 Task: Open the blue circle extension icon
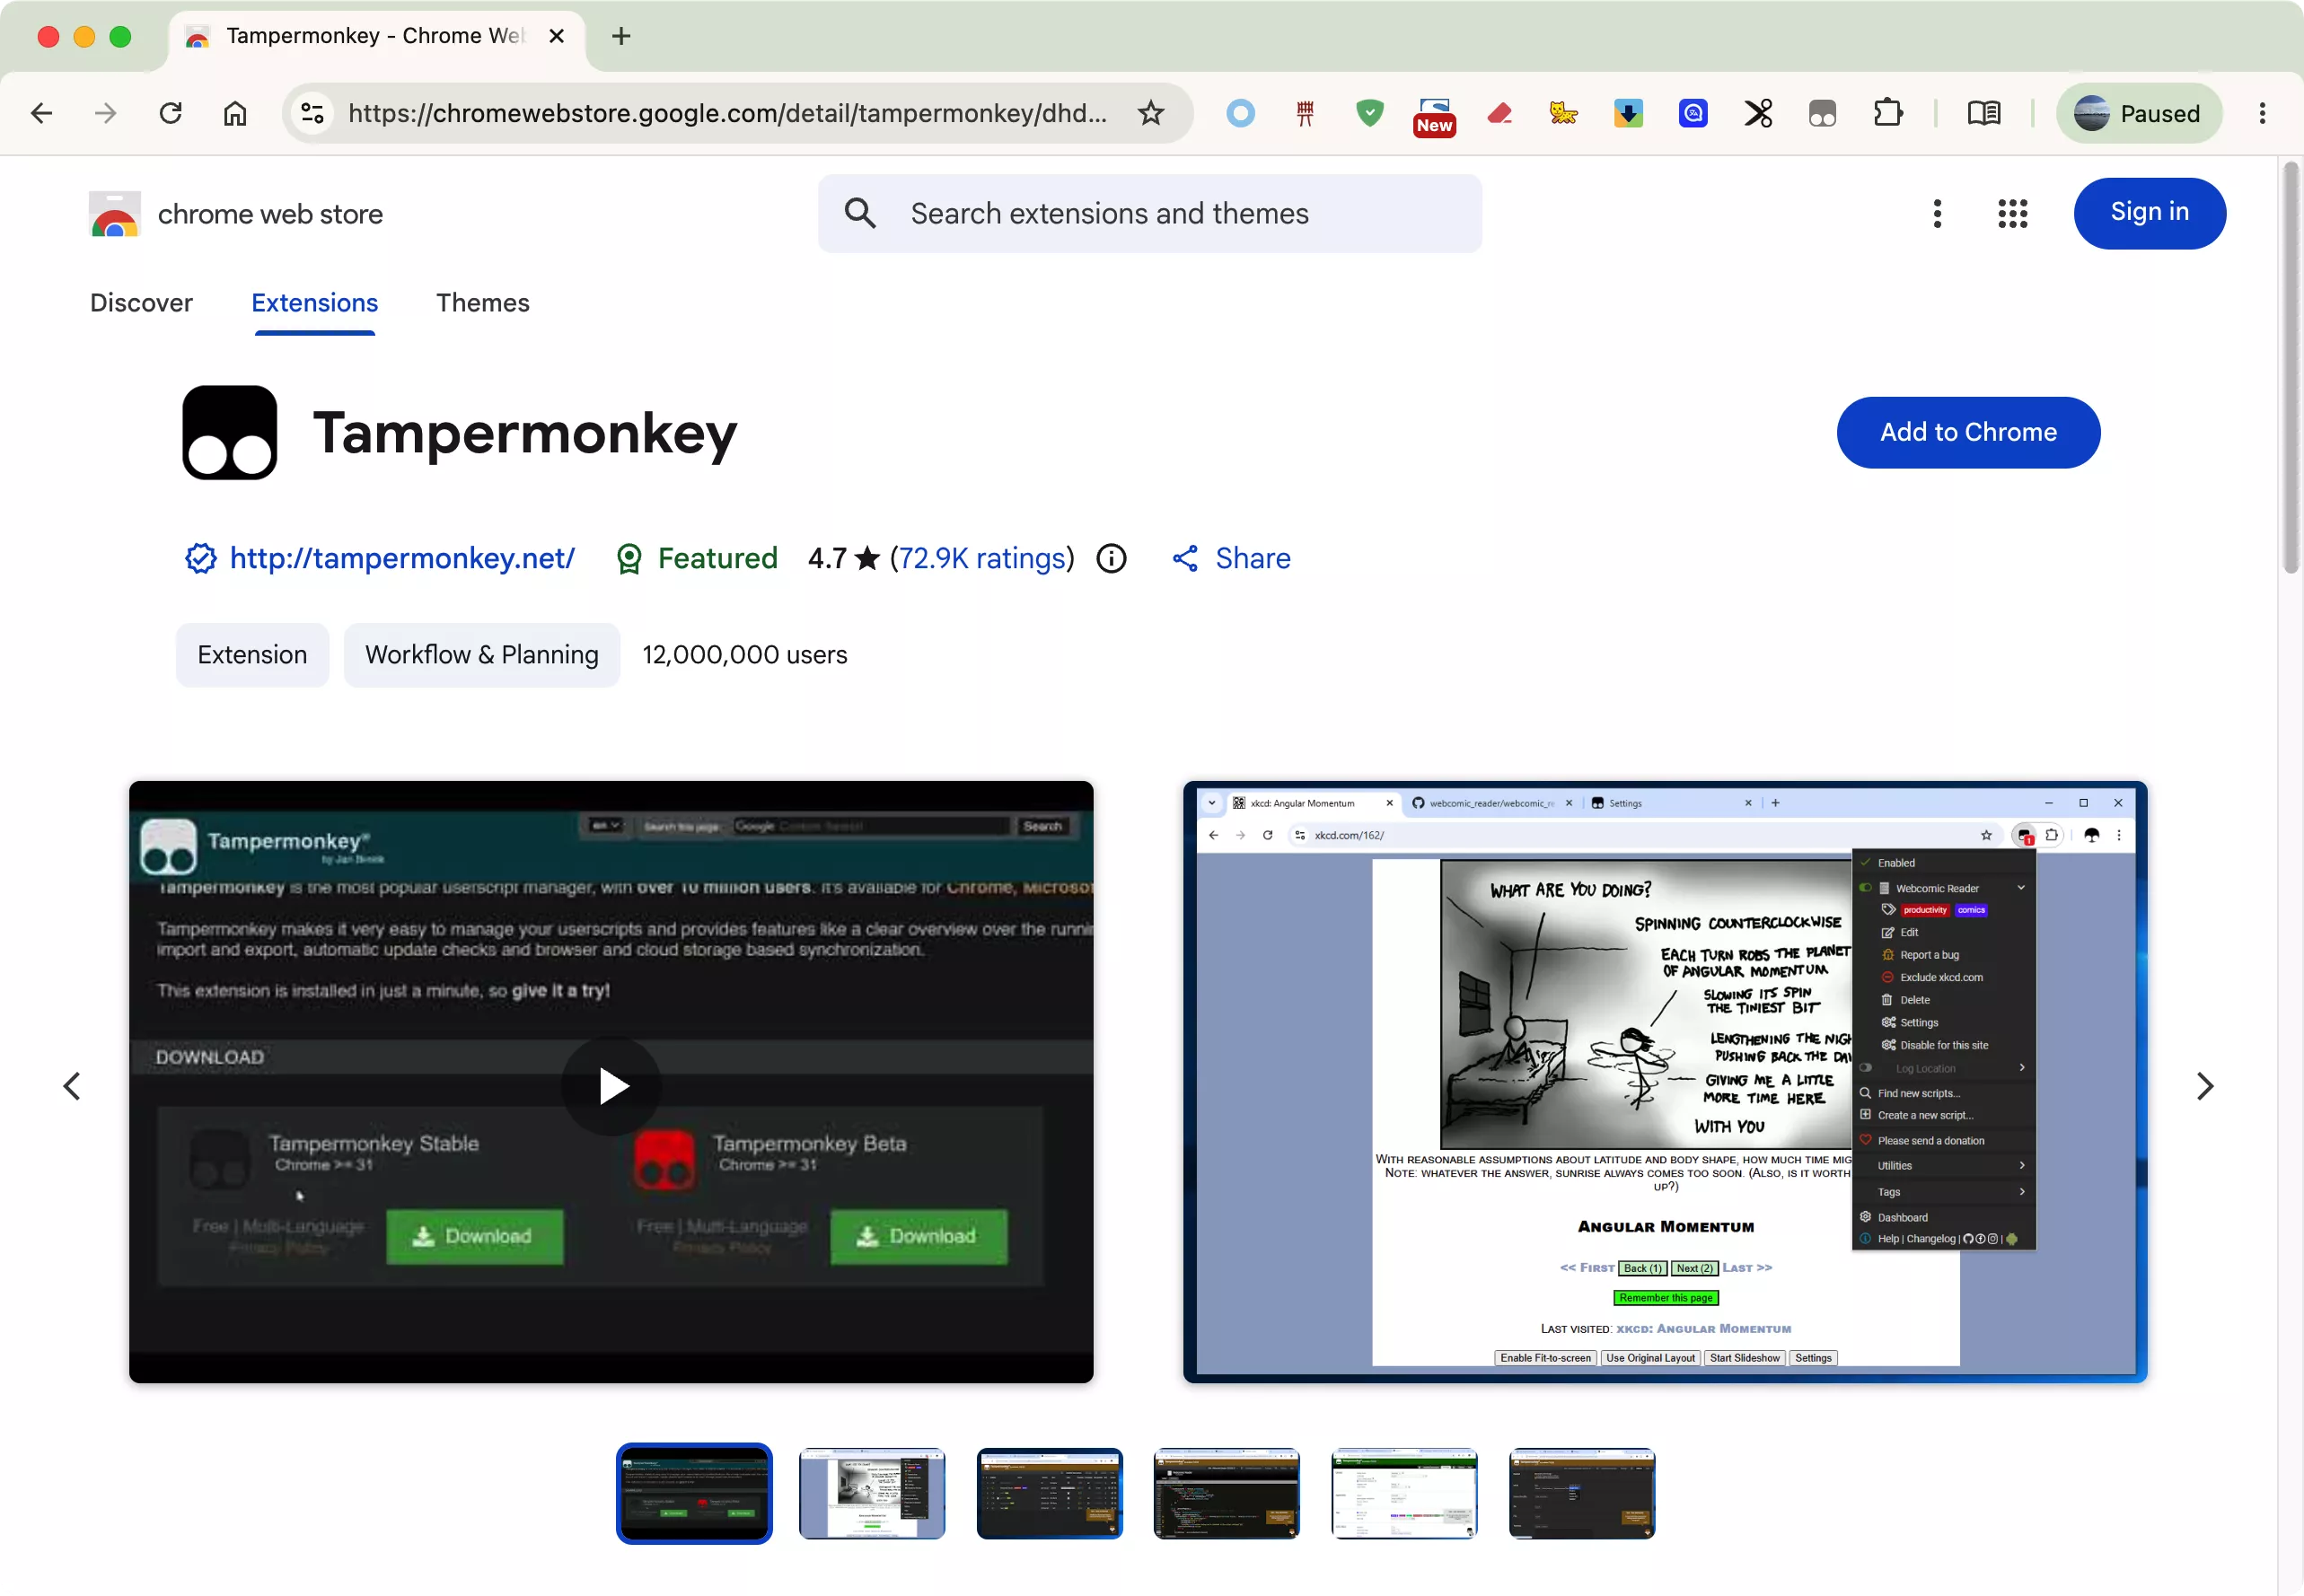pos(1240,113)
